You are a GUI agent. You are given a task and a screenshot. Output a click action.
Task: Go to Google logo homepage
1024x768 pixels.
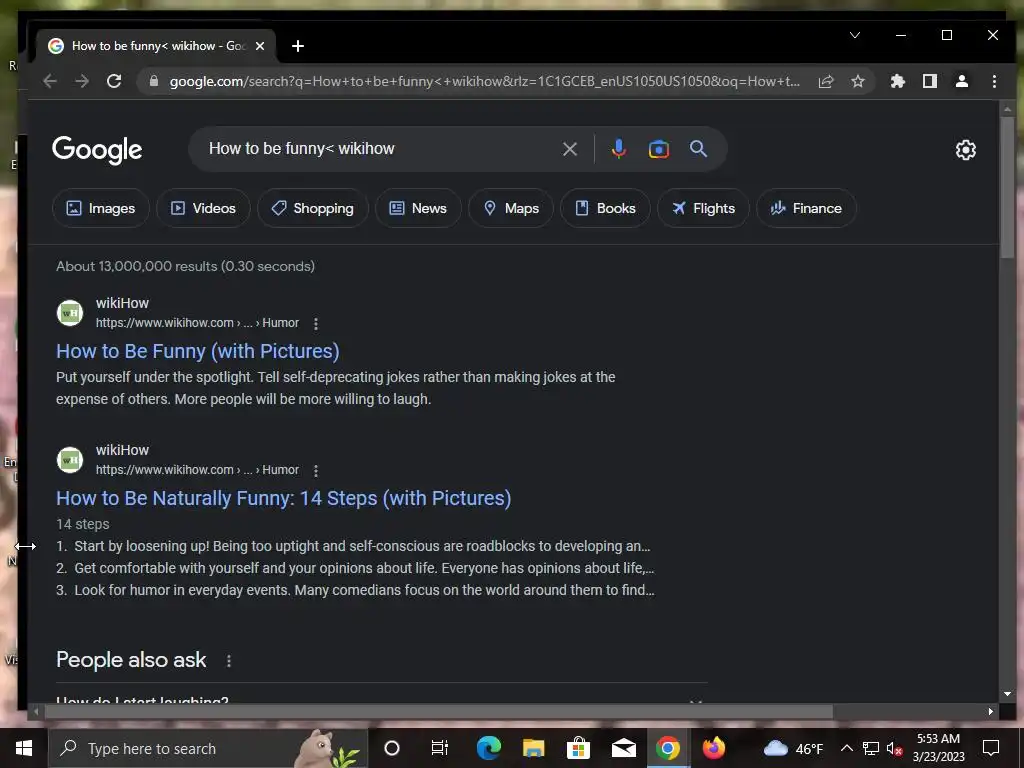(97, 150)
